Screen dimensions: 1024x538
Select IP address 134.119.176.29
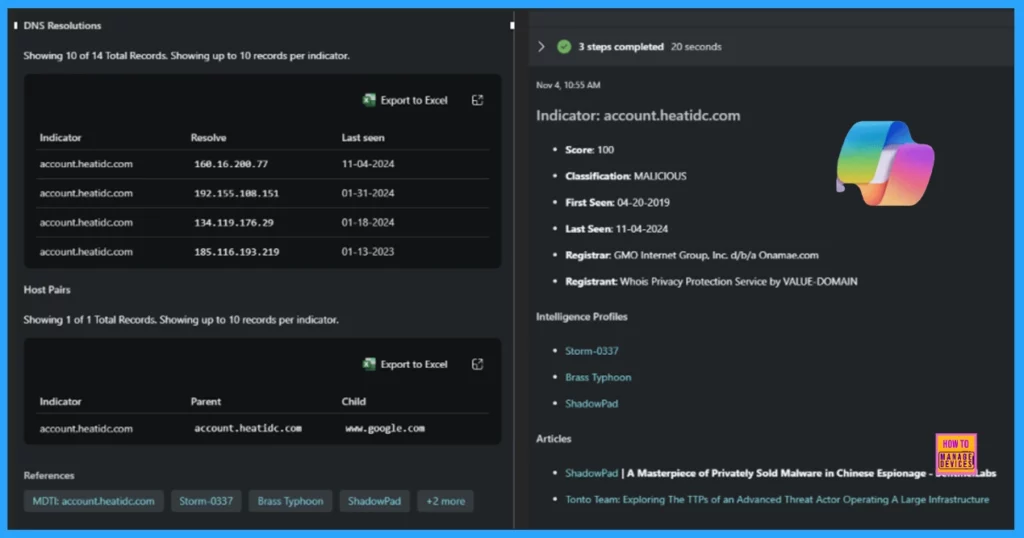(234, 223)
